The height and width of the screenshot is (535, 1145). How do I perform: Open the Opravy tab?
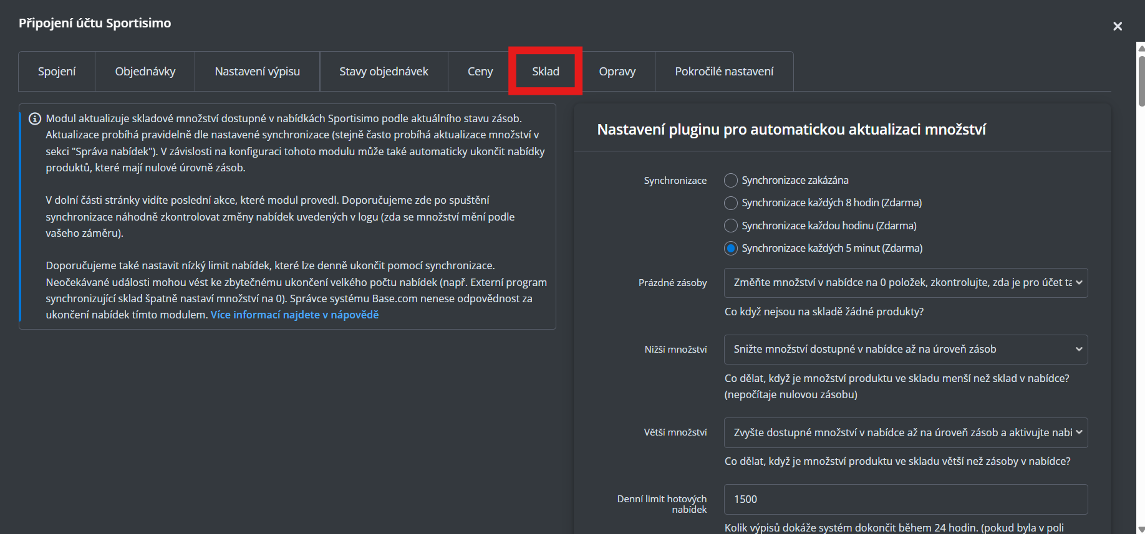[617, 72]
